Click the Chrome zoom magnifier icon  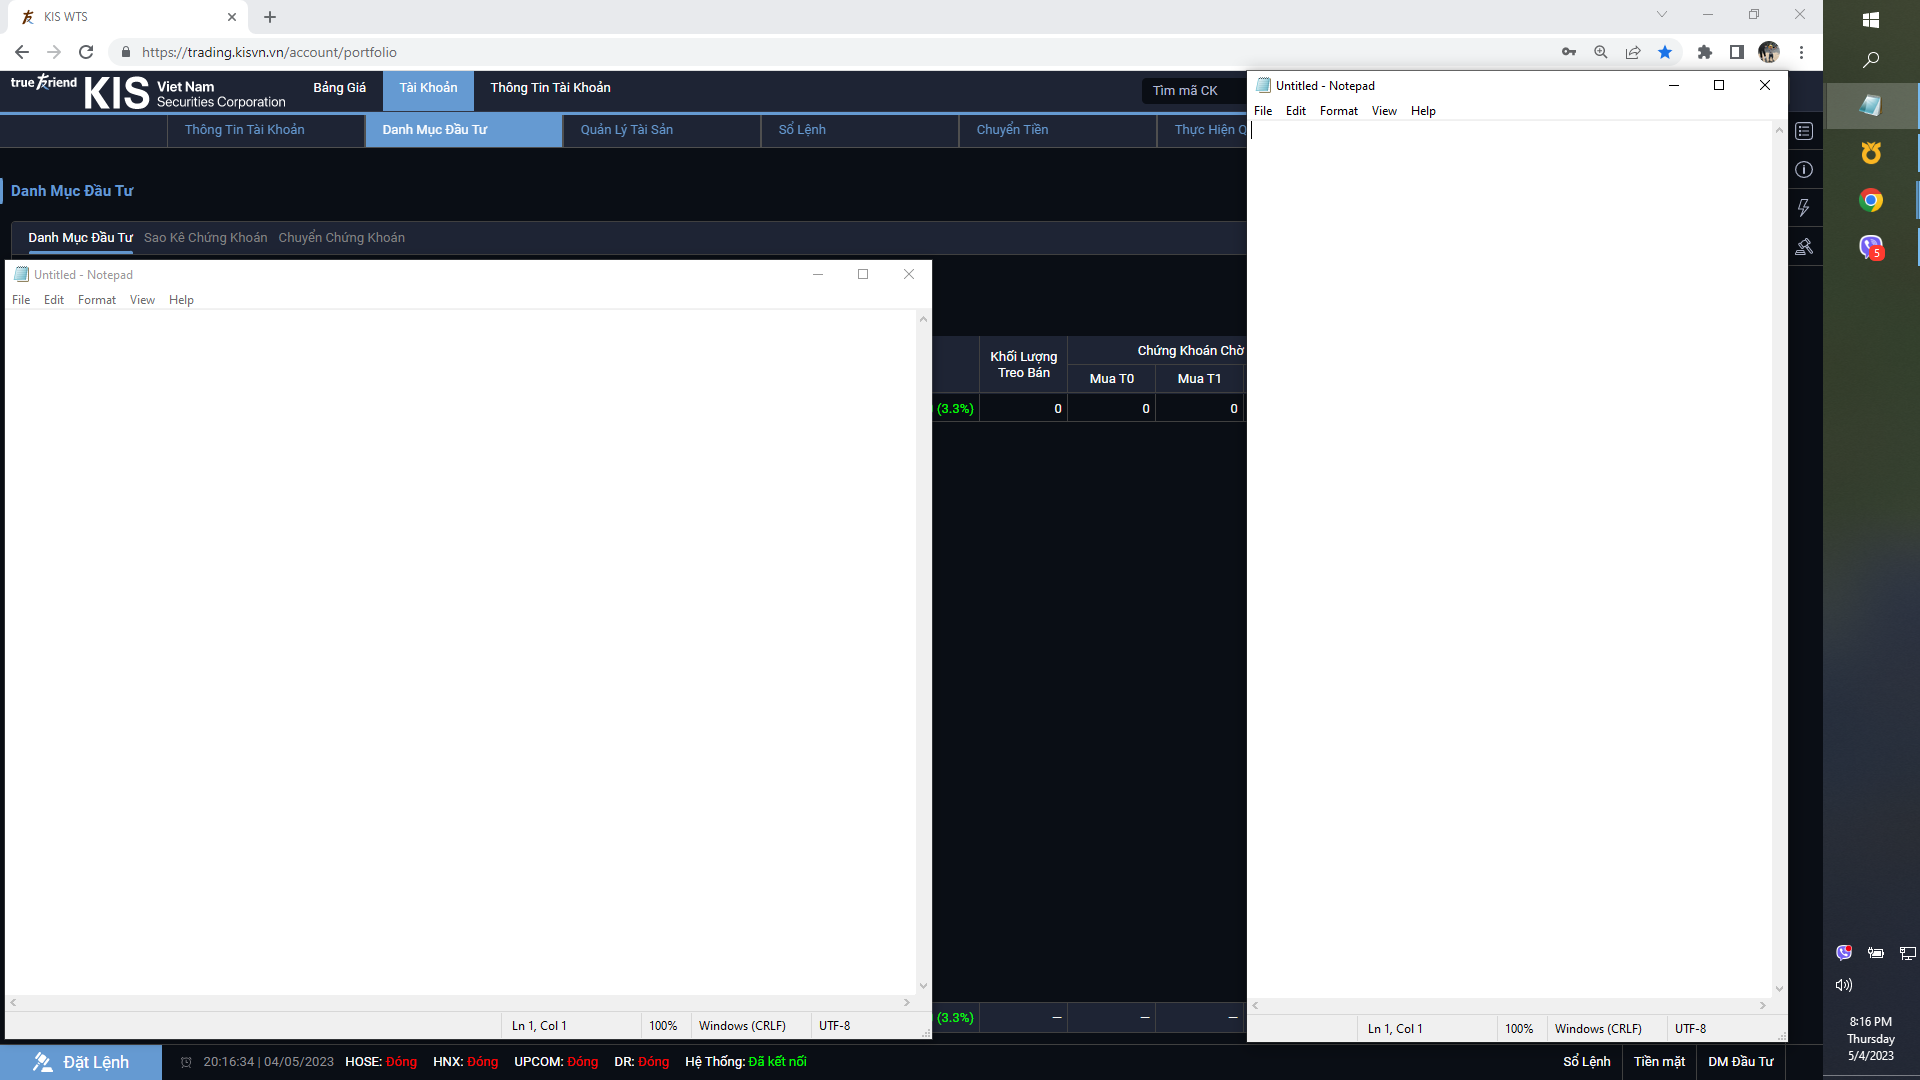point(1601,52)
